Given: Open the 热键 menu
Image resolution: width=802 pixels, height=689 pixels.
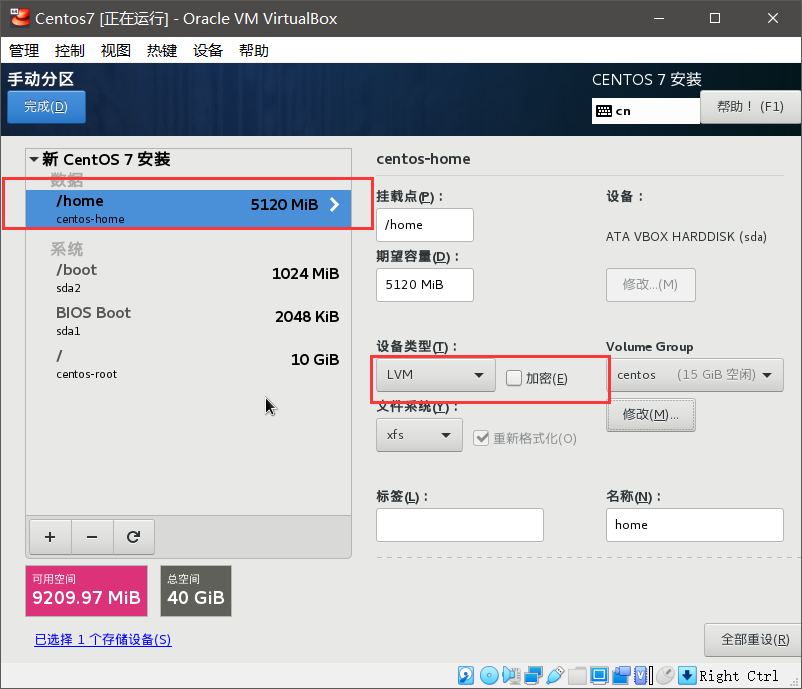Looking at the screenshot, I should [162, 50].
